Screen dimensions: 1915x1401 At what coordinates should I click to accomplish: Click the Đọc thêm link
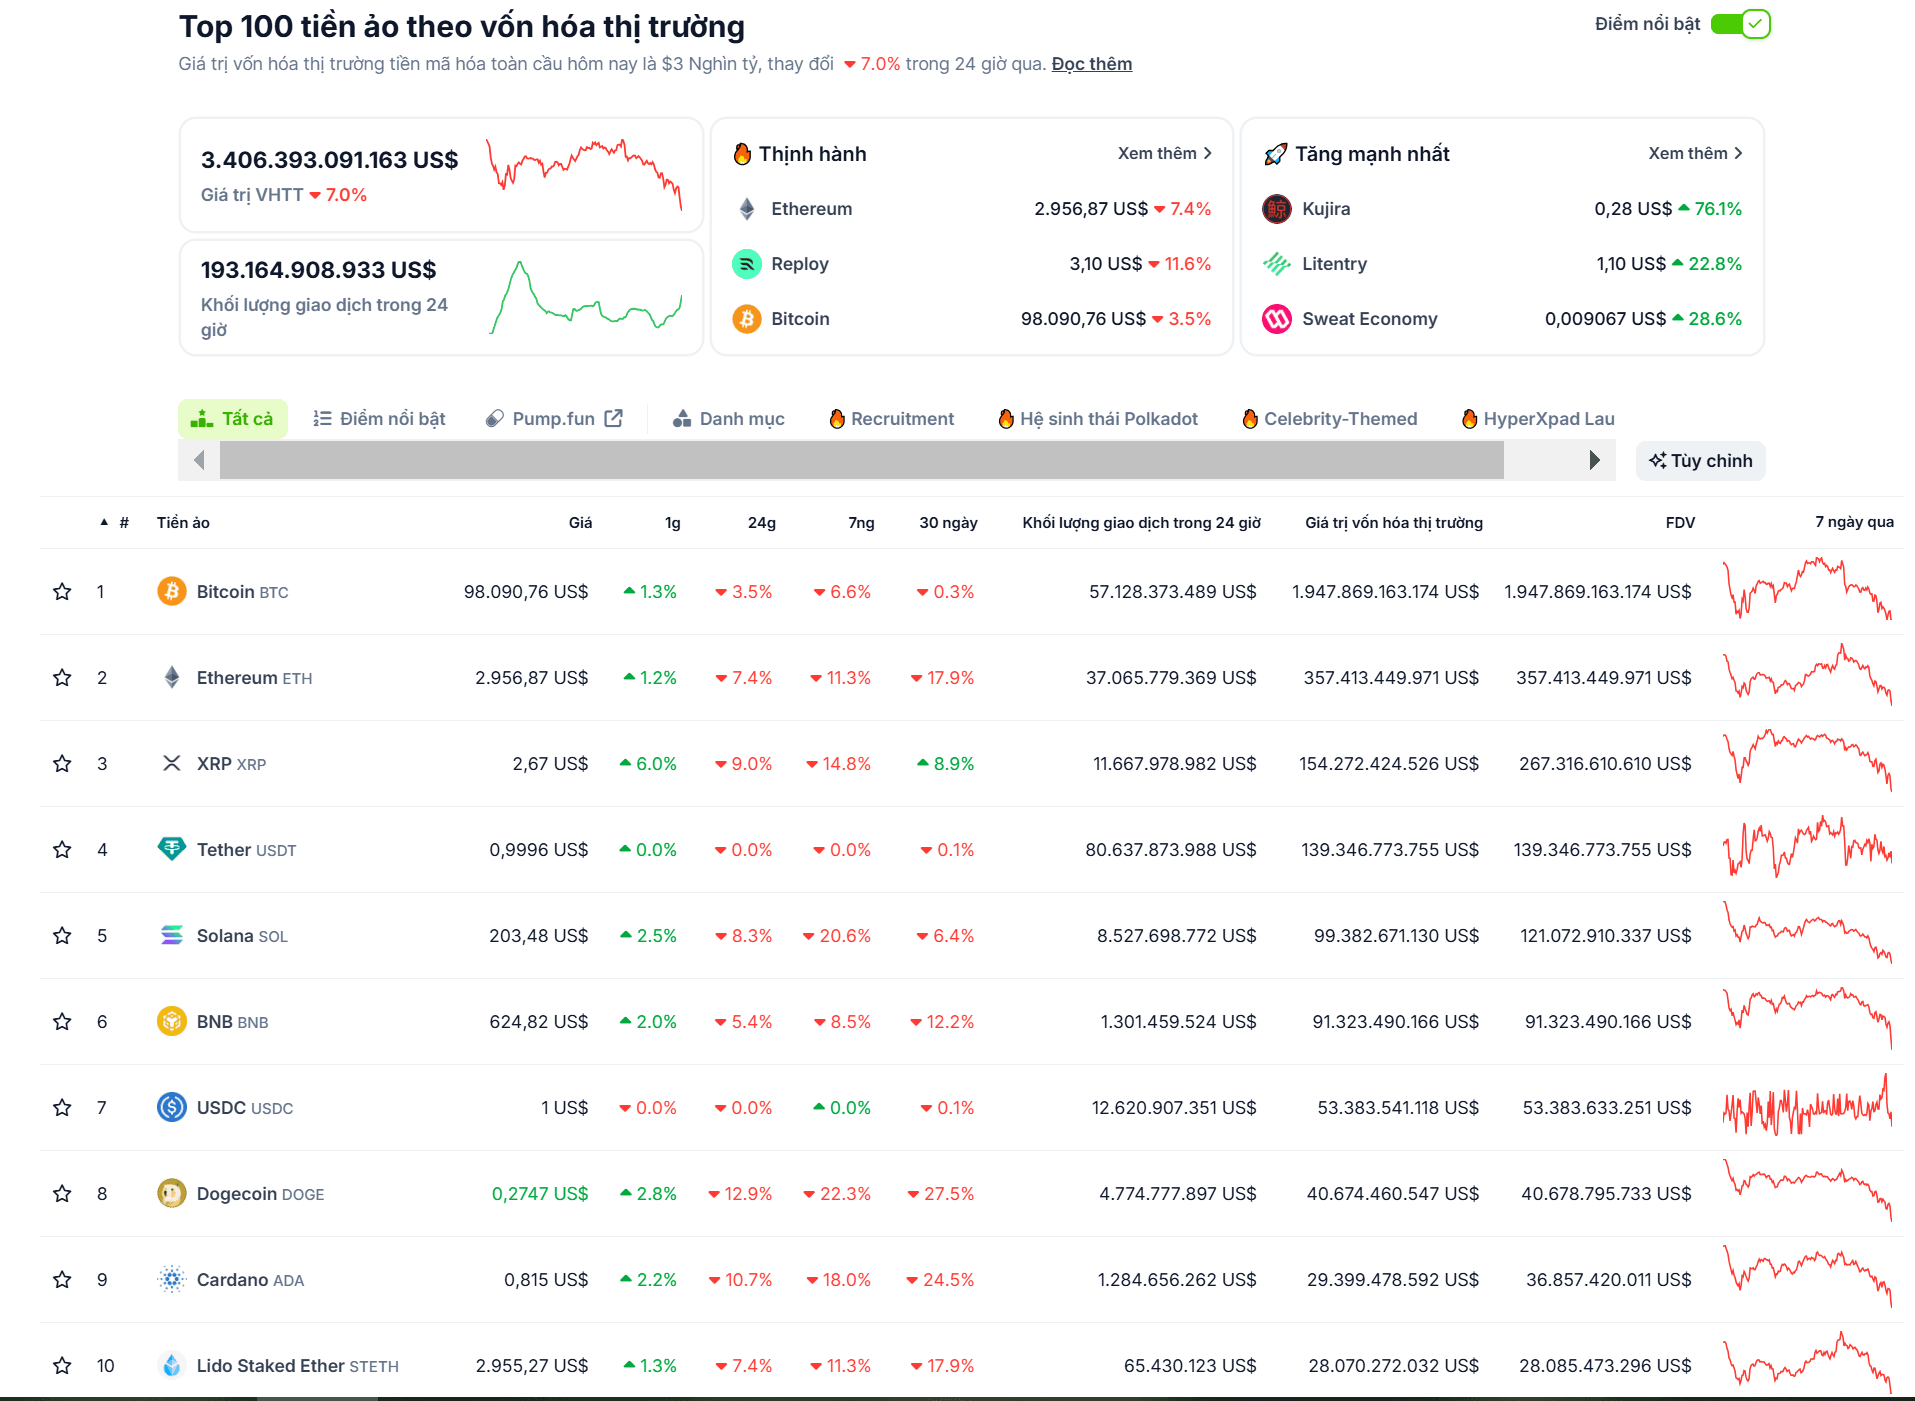coord(1091,64)
